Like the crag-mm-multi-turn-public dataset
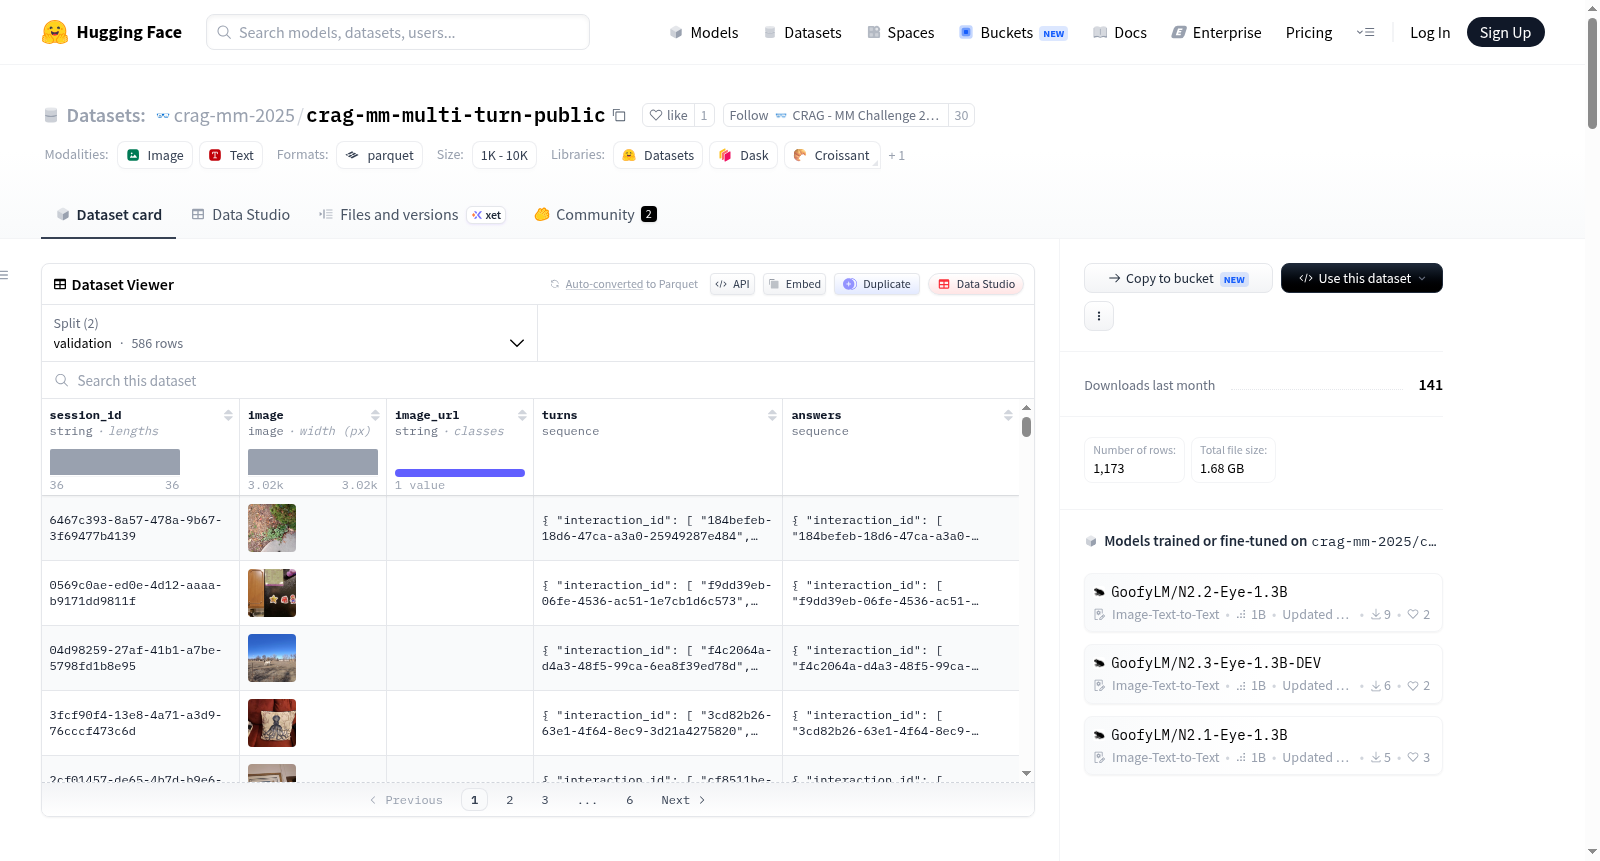 [x=668, y=115]
